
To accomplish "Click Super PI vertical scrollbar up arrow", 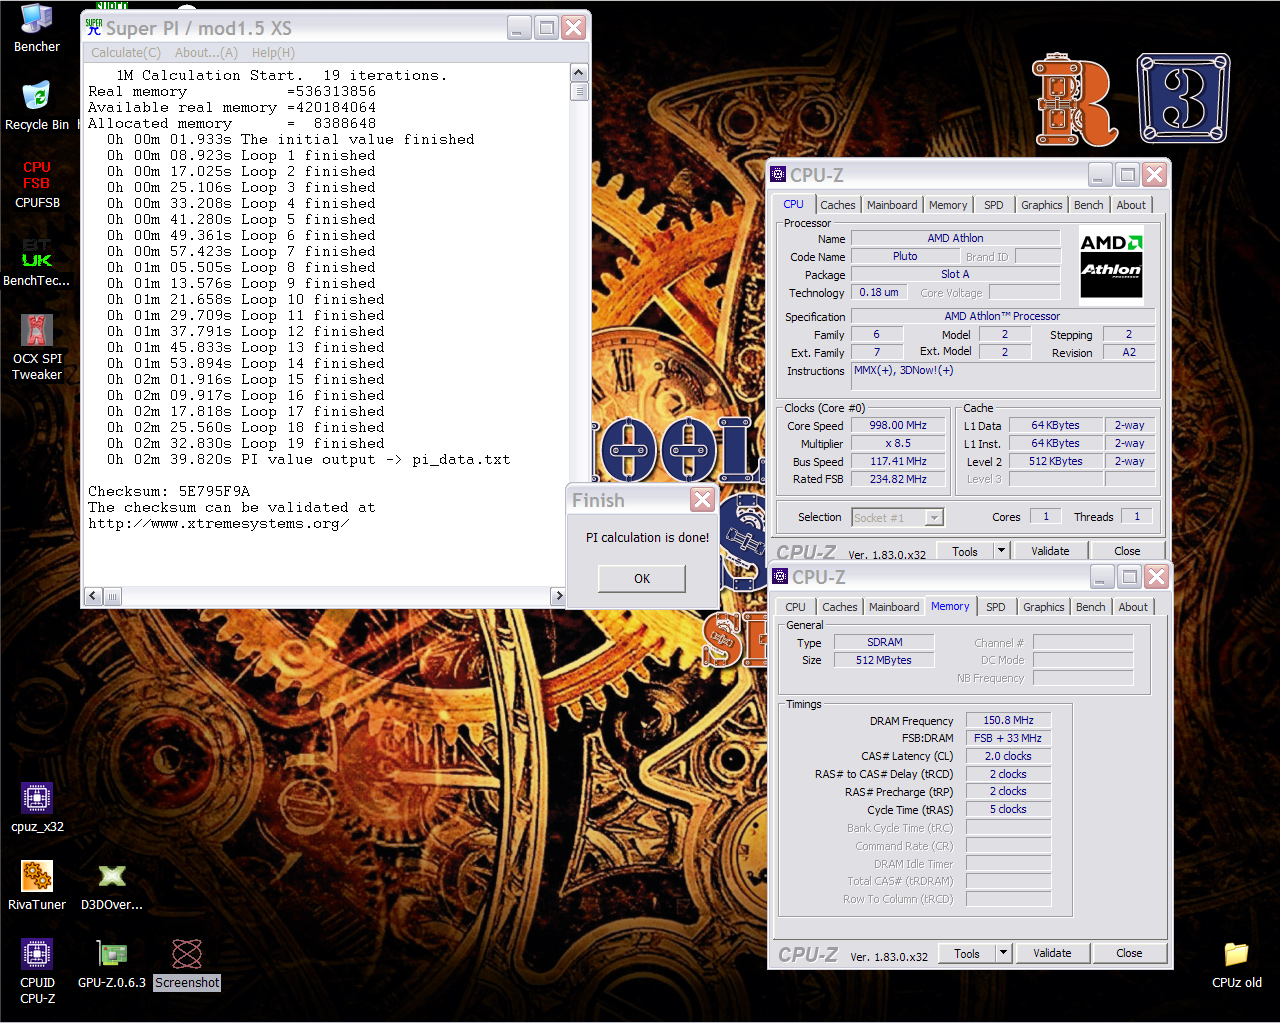I will pyautogui.click(x=579, y=73).
